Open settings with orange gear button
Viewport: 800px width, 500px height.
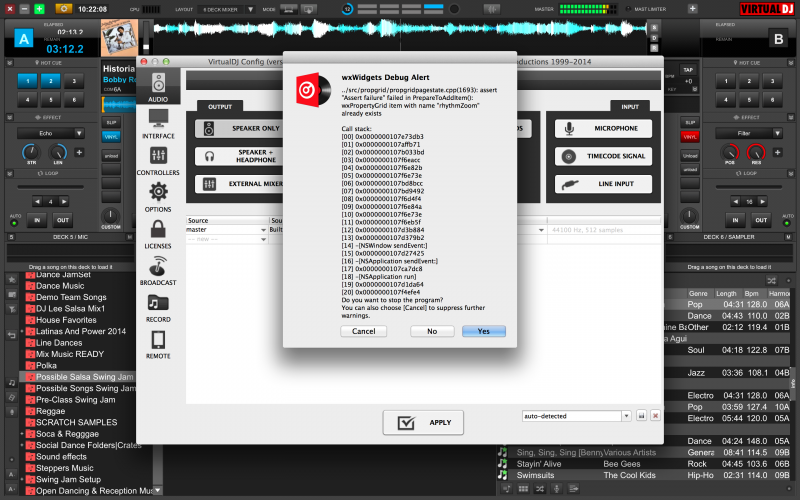click(x=63, y=9)
